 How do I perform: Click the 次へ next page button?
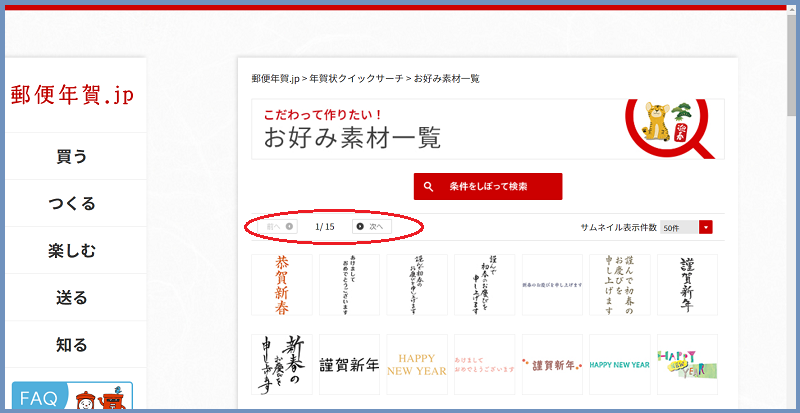pos(372,226)
